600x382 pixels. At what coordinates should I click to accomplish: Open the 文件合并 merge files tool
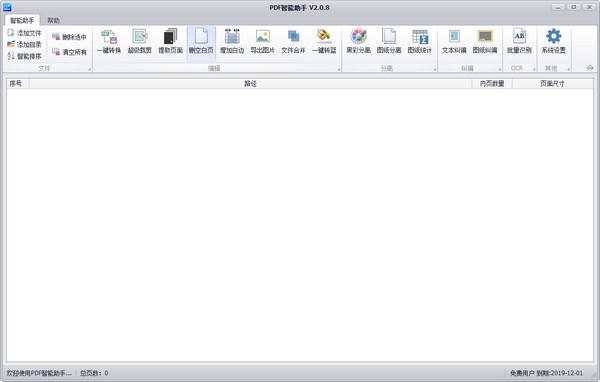point(293,42)
